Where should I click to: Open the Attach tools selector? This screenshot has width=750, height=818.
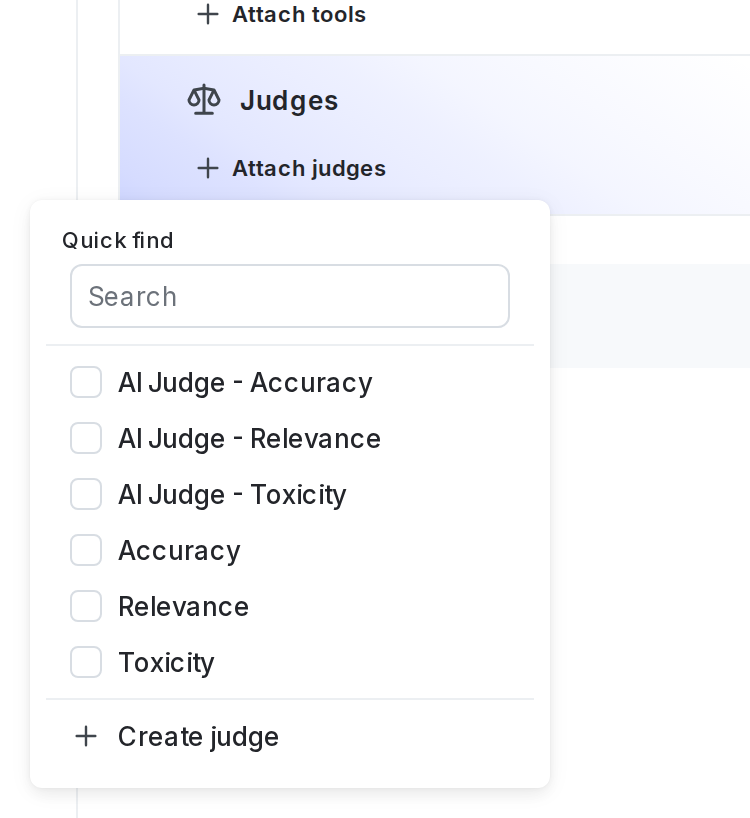coord(280,15)
